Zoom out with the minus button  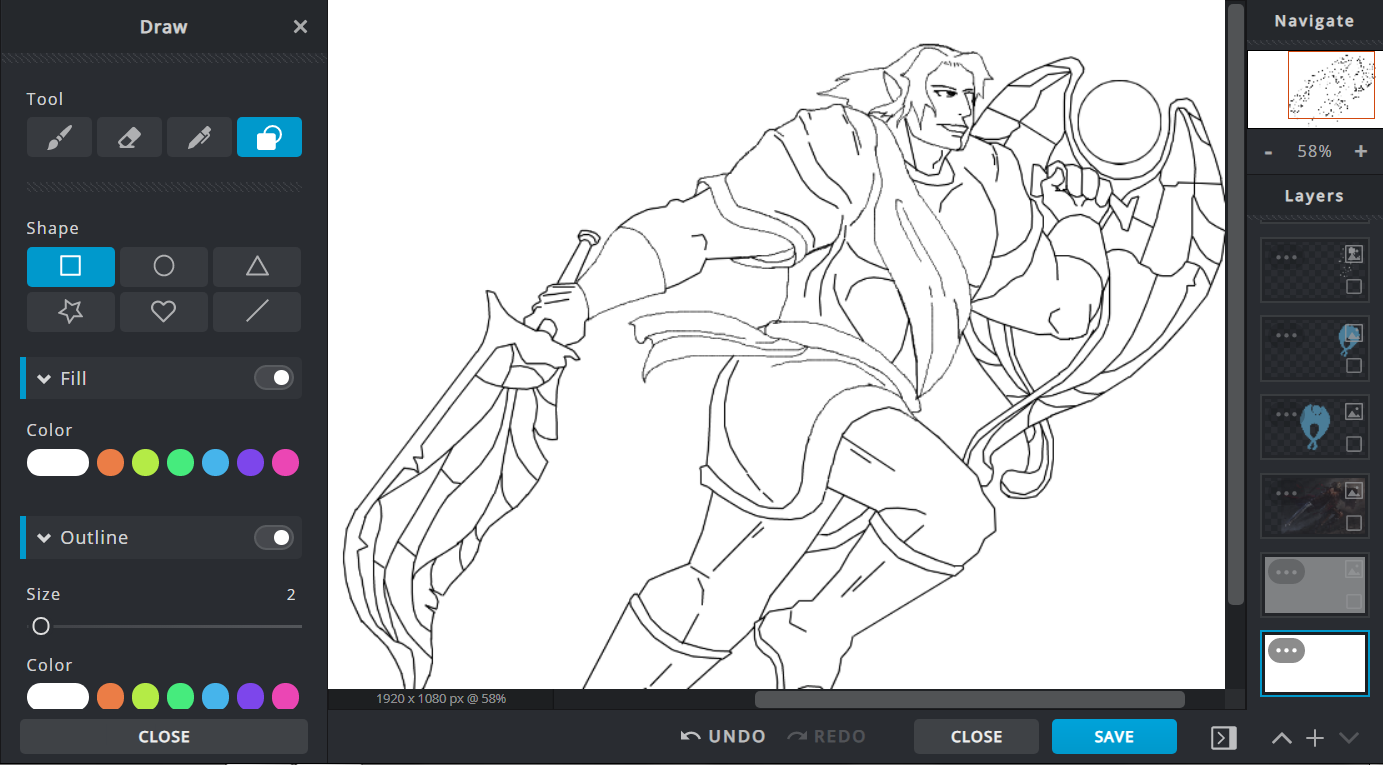[1268, 152]
